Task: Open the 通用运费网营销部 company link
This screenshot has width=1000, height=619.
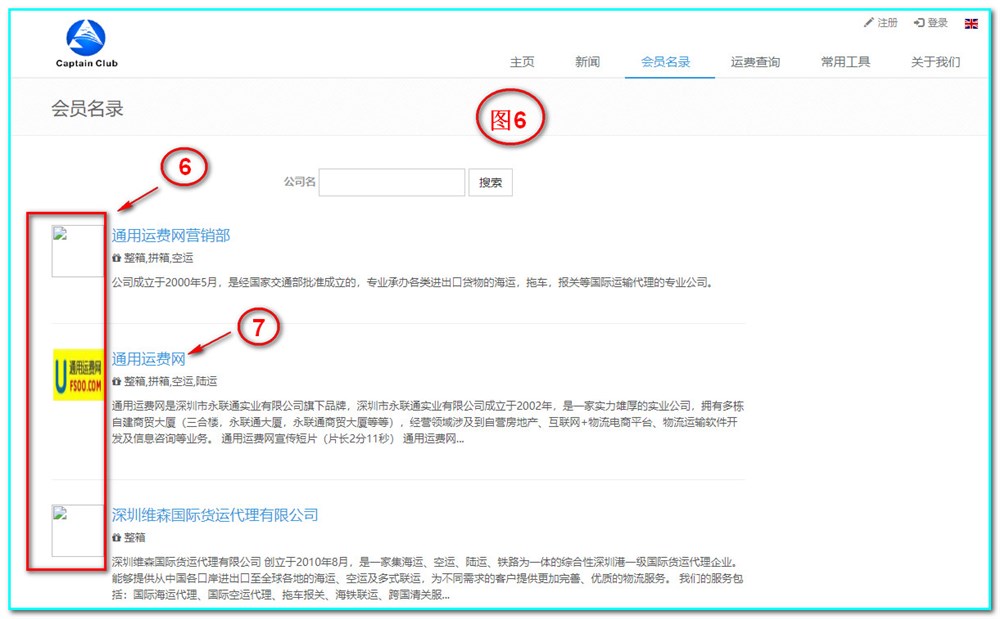Action: [171, 236]
